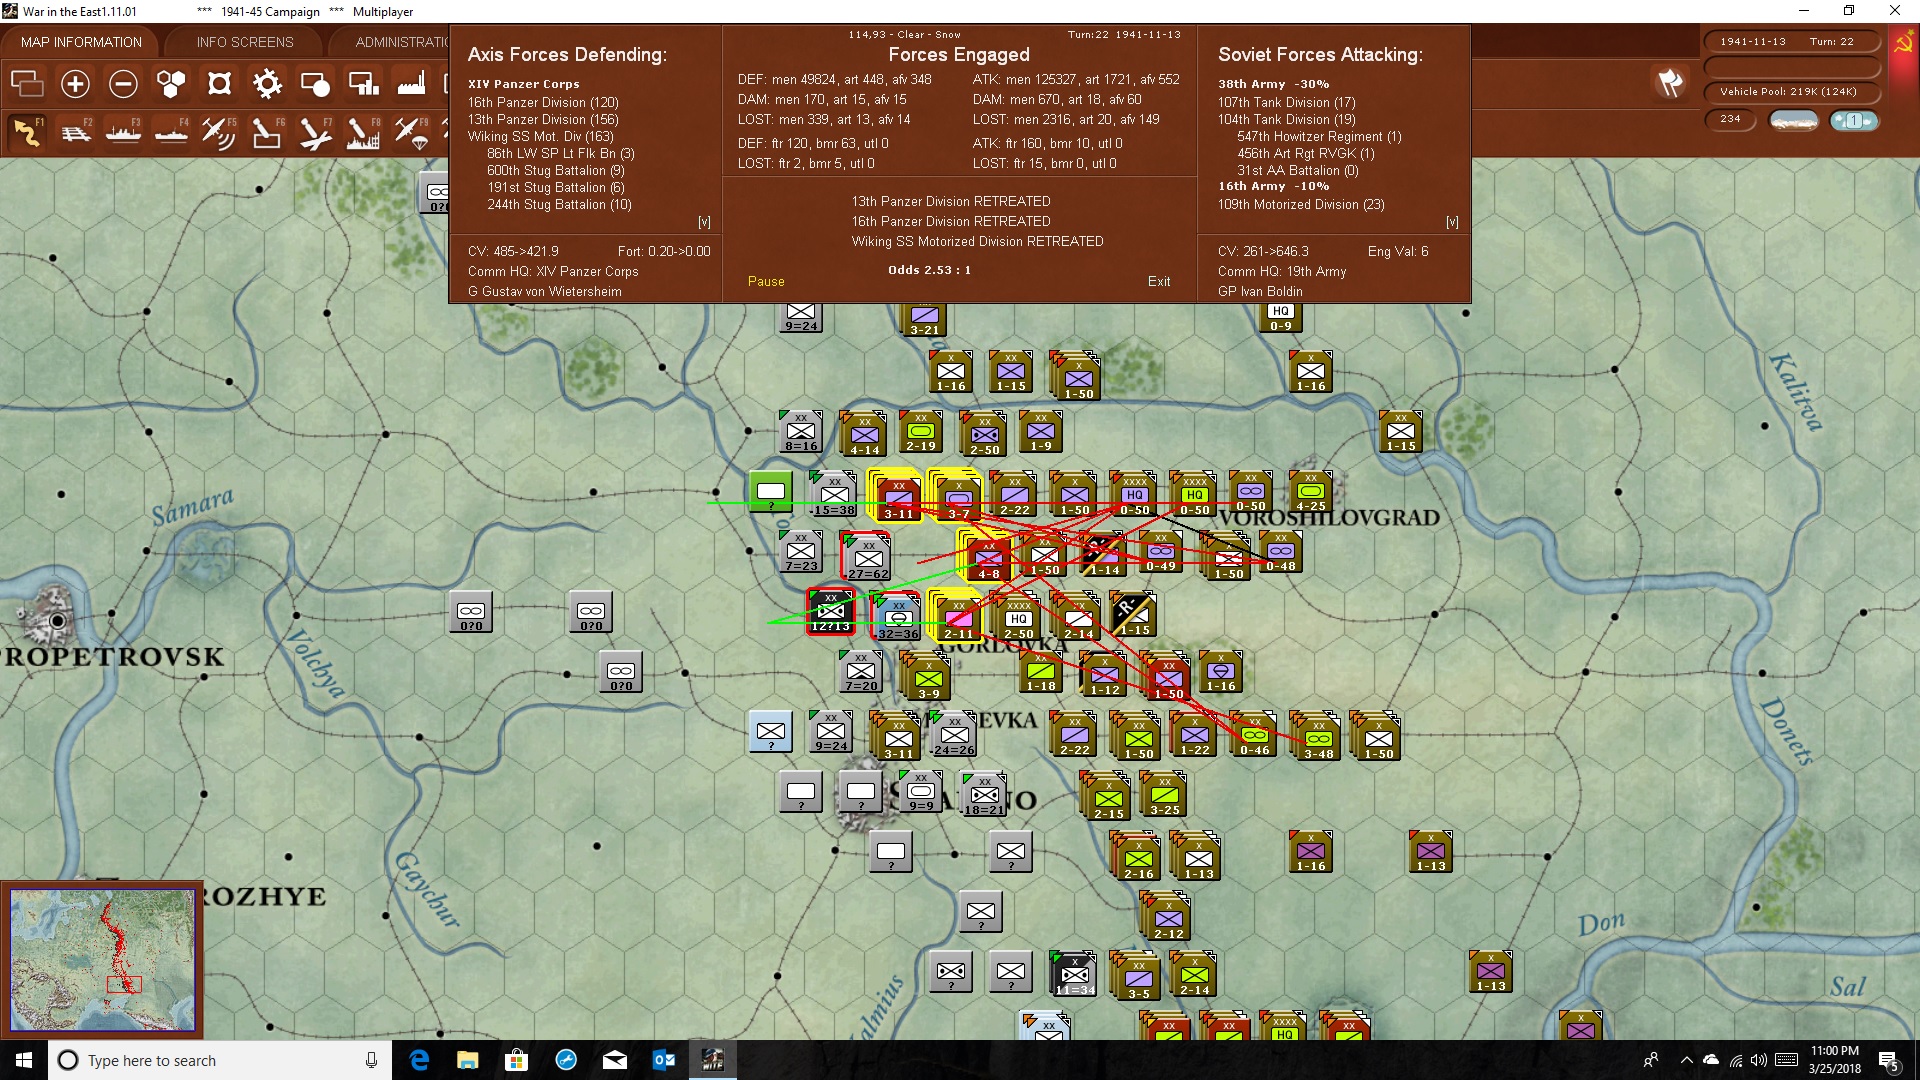Exit the combat resolution report

1159,281
